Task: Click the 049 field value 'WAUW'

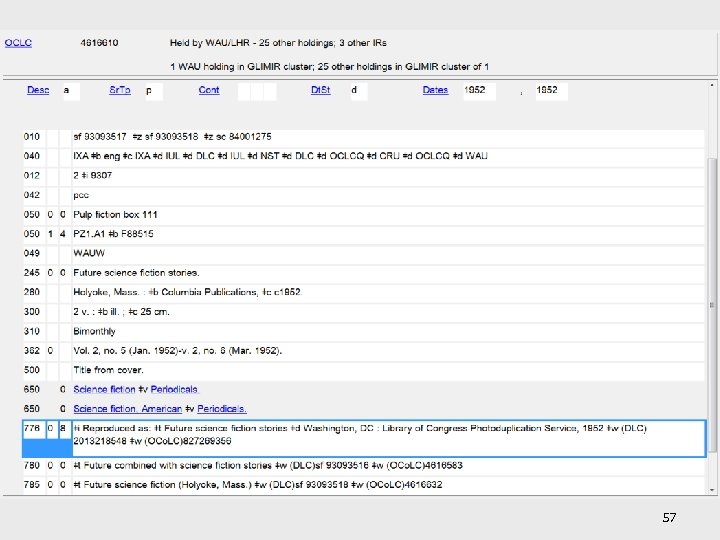Action: (89, 253)
